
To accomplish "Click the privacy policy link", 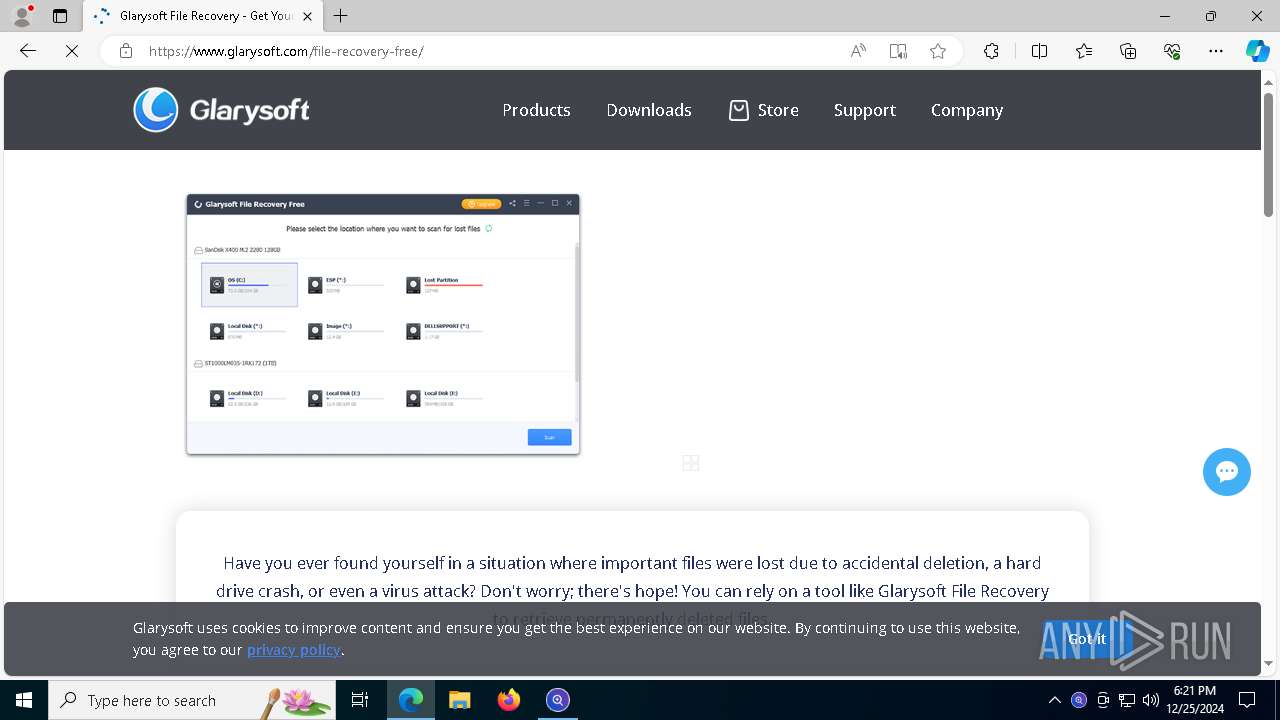I will pyautogui.click(x=294, y=650).
